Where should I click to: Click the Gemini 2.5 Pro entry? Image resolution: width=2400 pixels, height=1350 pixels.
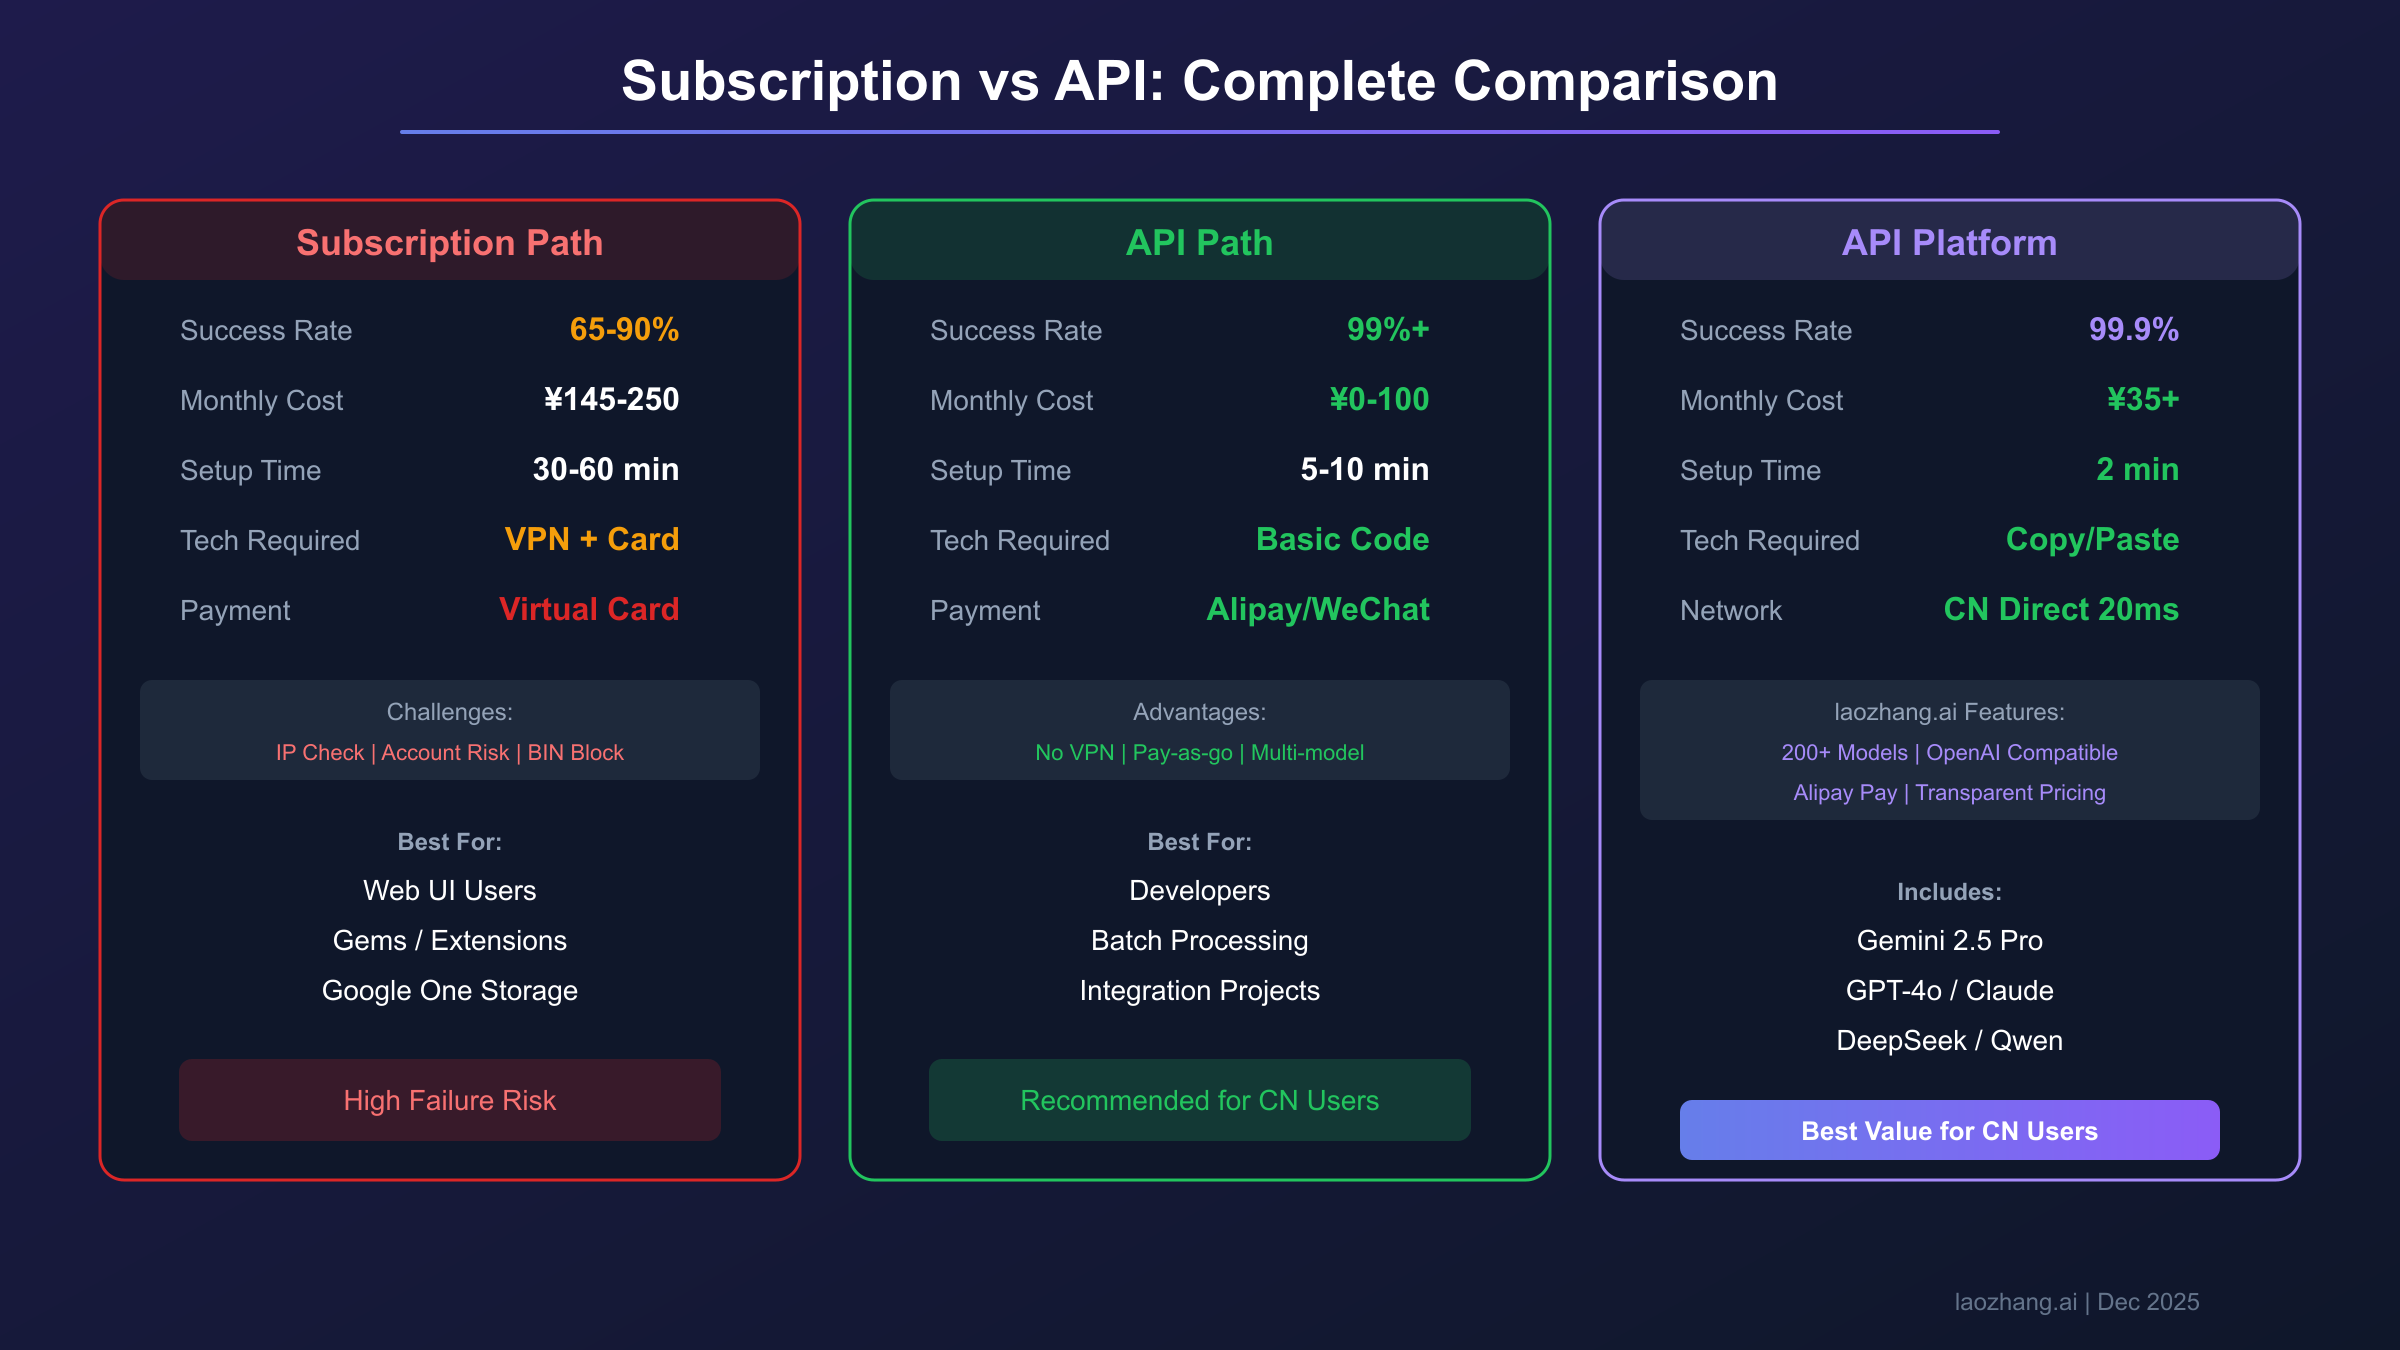1949,941
